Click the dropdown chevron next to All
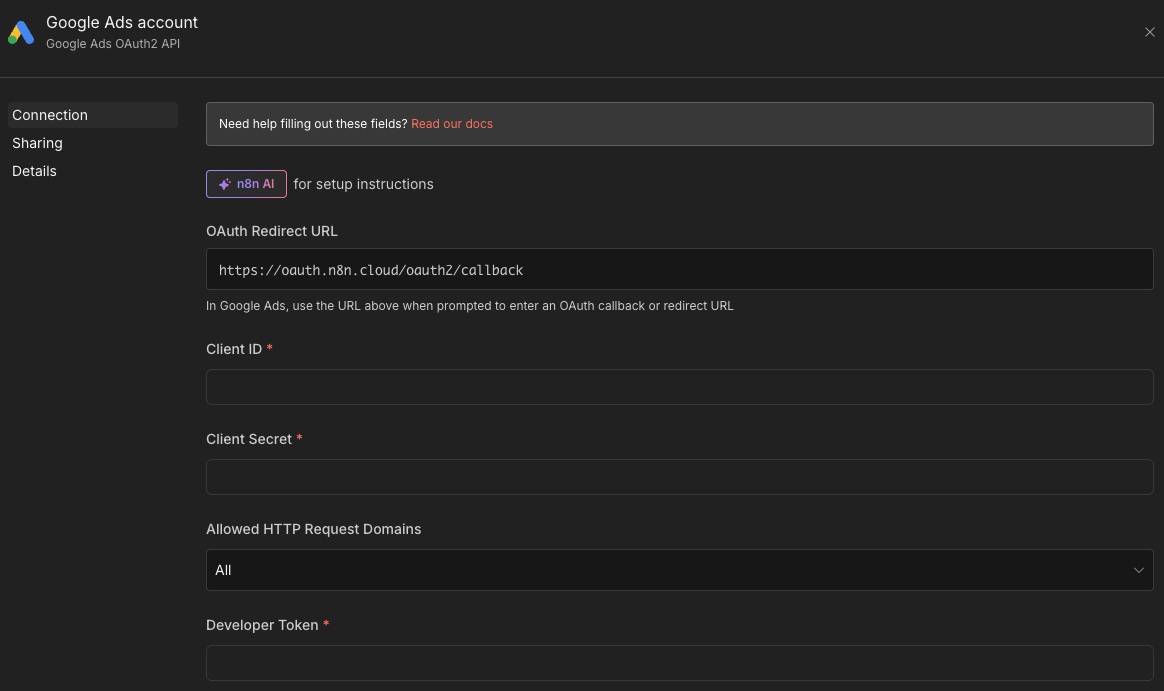 [1138, 570]
